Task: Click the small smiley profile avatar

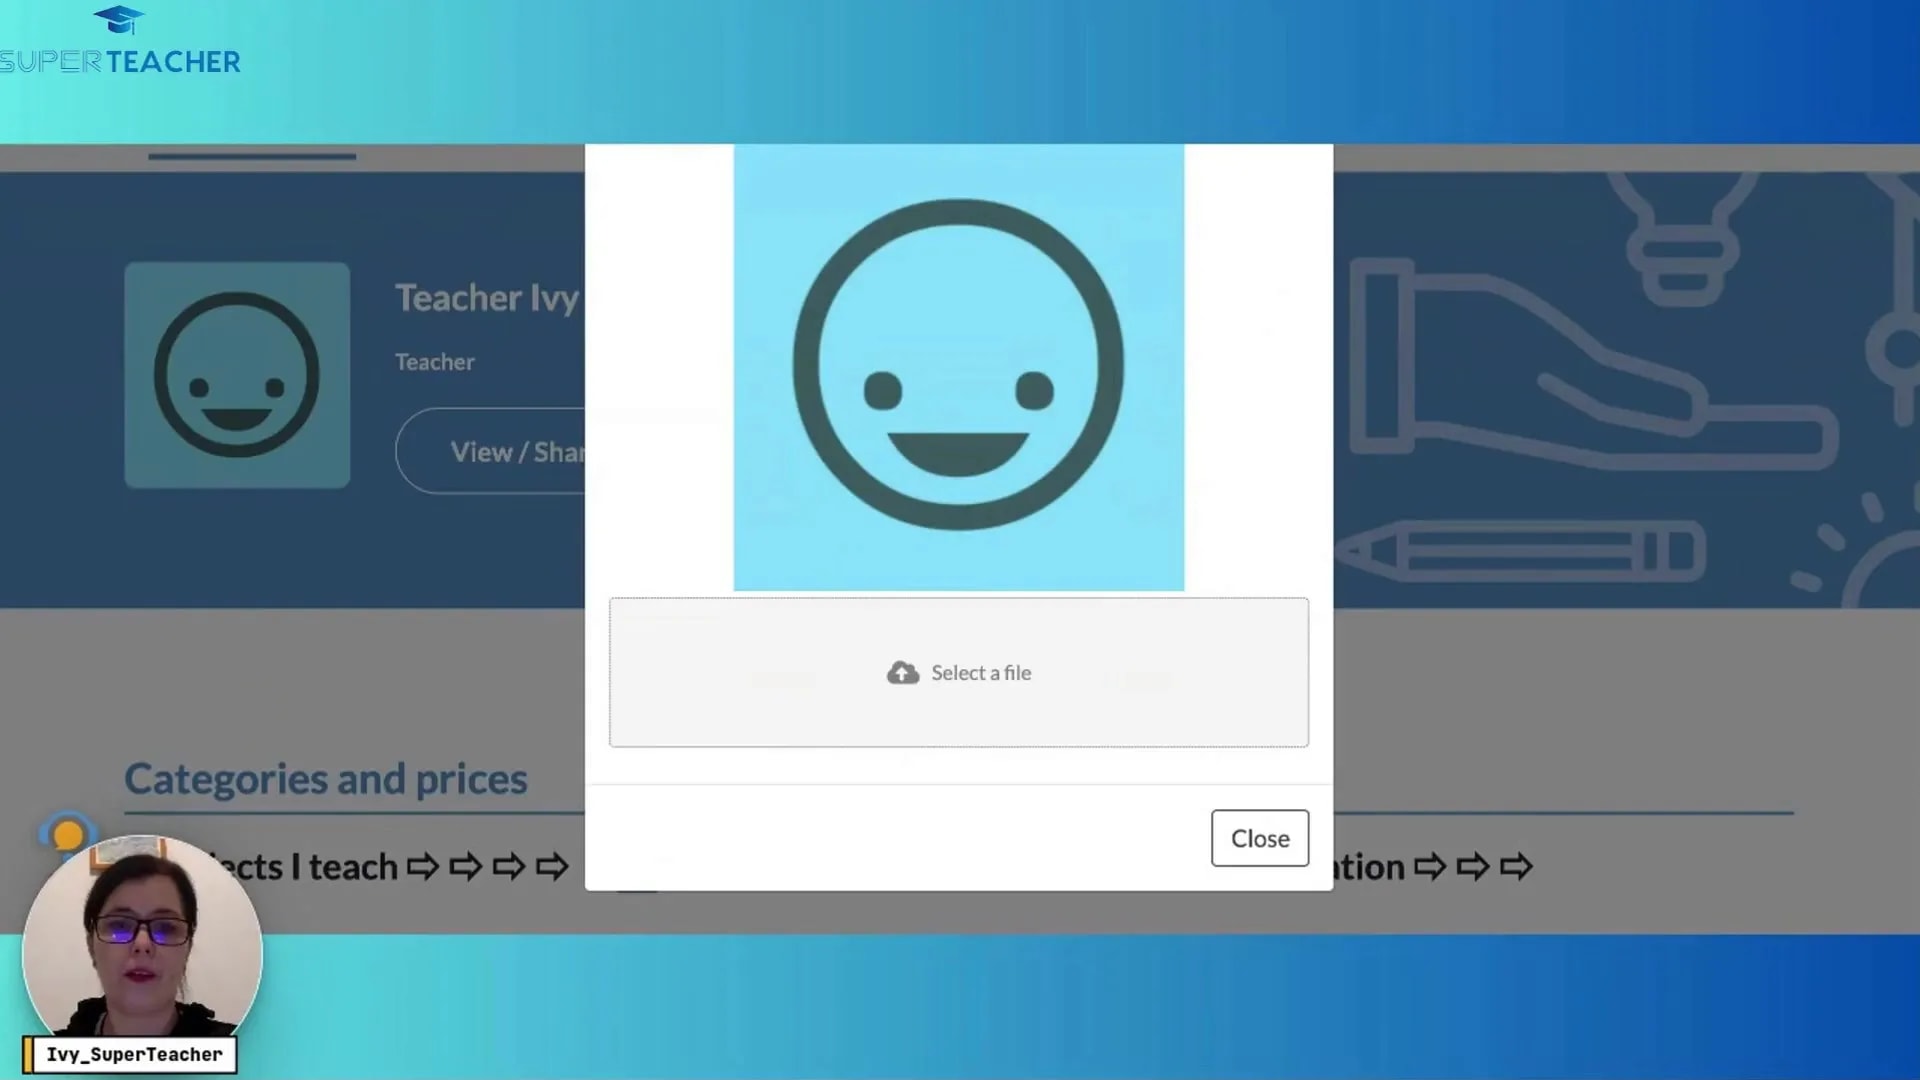Action: [x=237, y=375]
